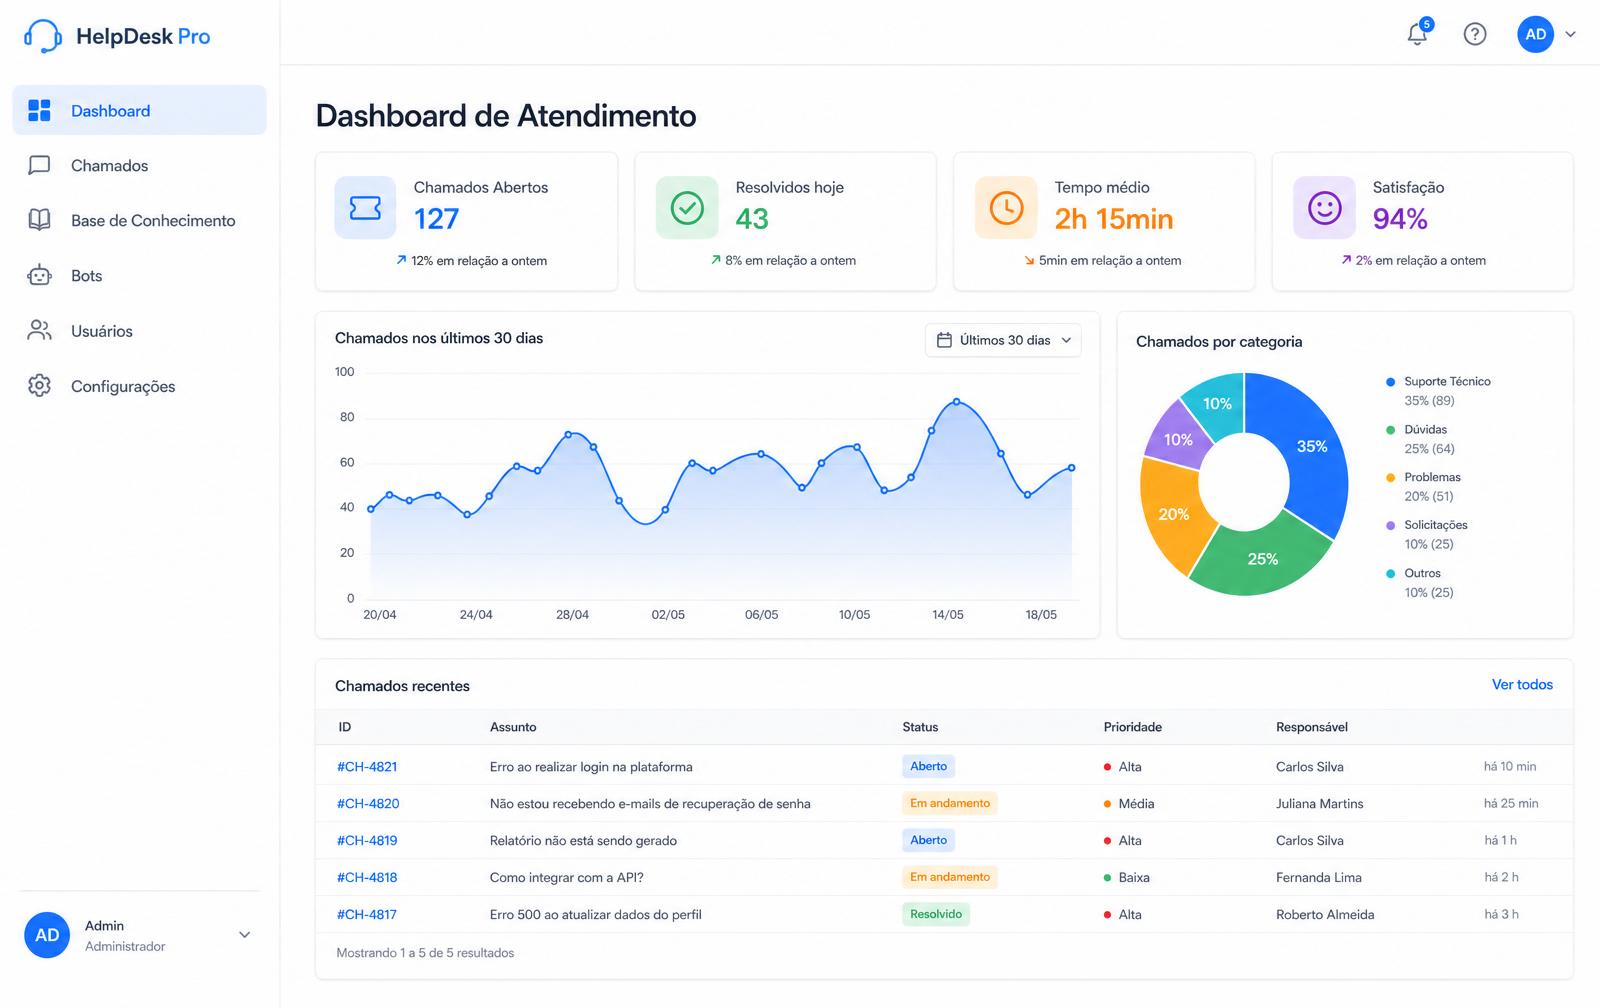
Task: Click the up arrow next to 12% trend
Action: [401, 260]
